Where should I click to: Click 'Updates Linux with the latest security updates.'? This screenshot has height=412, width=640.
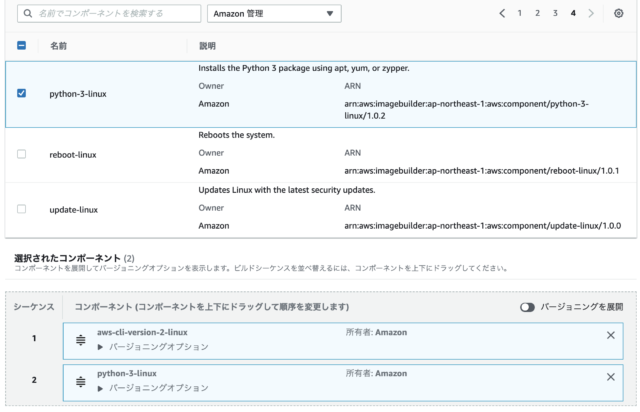click(287, 190)
